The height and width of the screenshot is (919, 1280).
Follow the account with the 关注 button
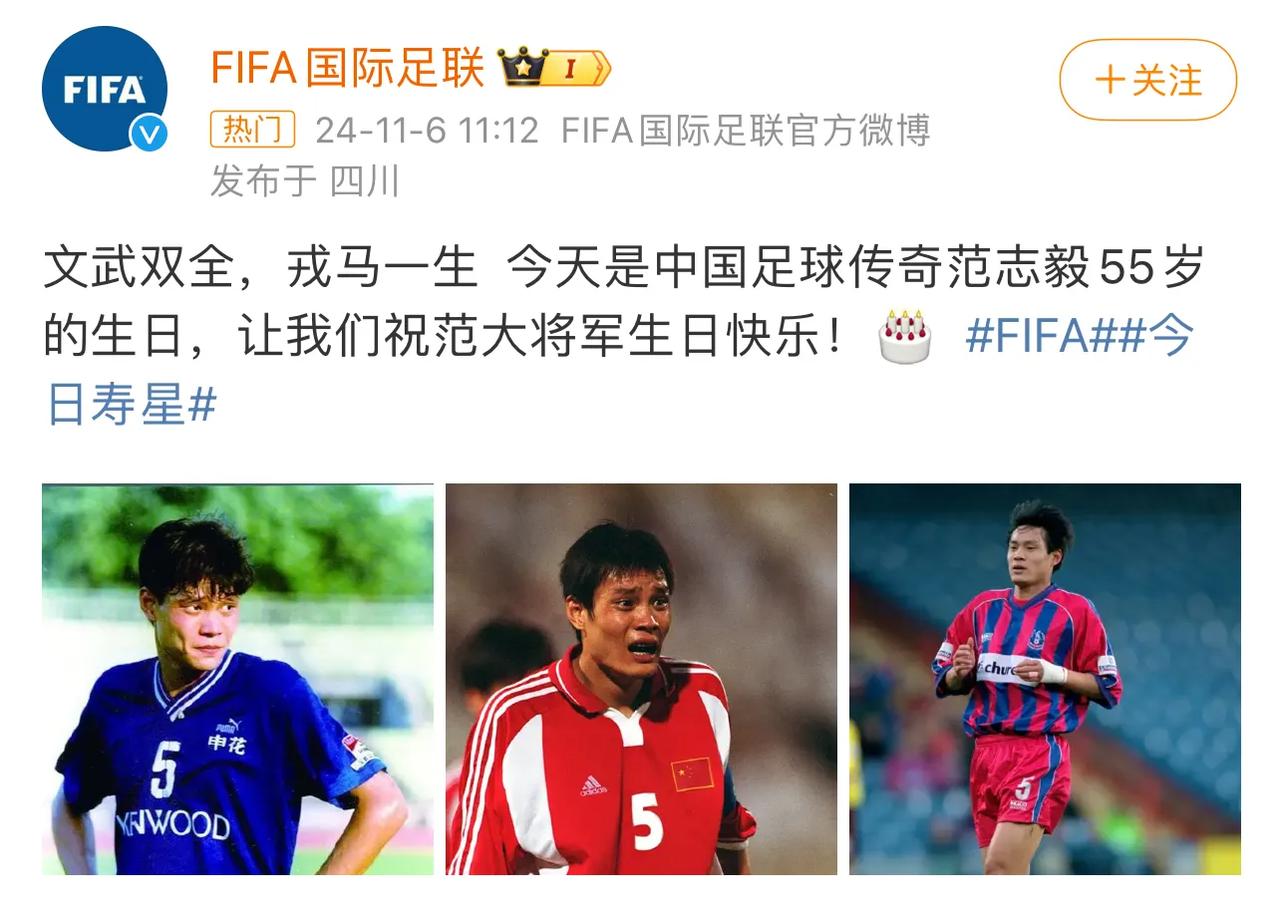1148,80
